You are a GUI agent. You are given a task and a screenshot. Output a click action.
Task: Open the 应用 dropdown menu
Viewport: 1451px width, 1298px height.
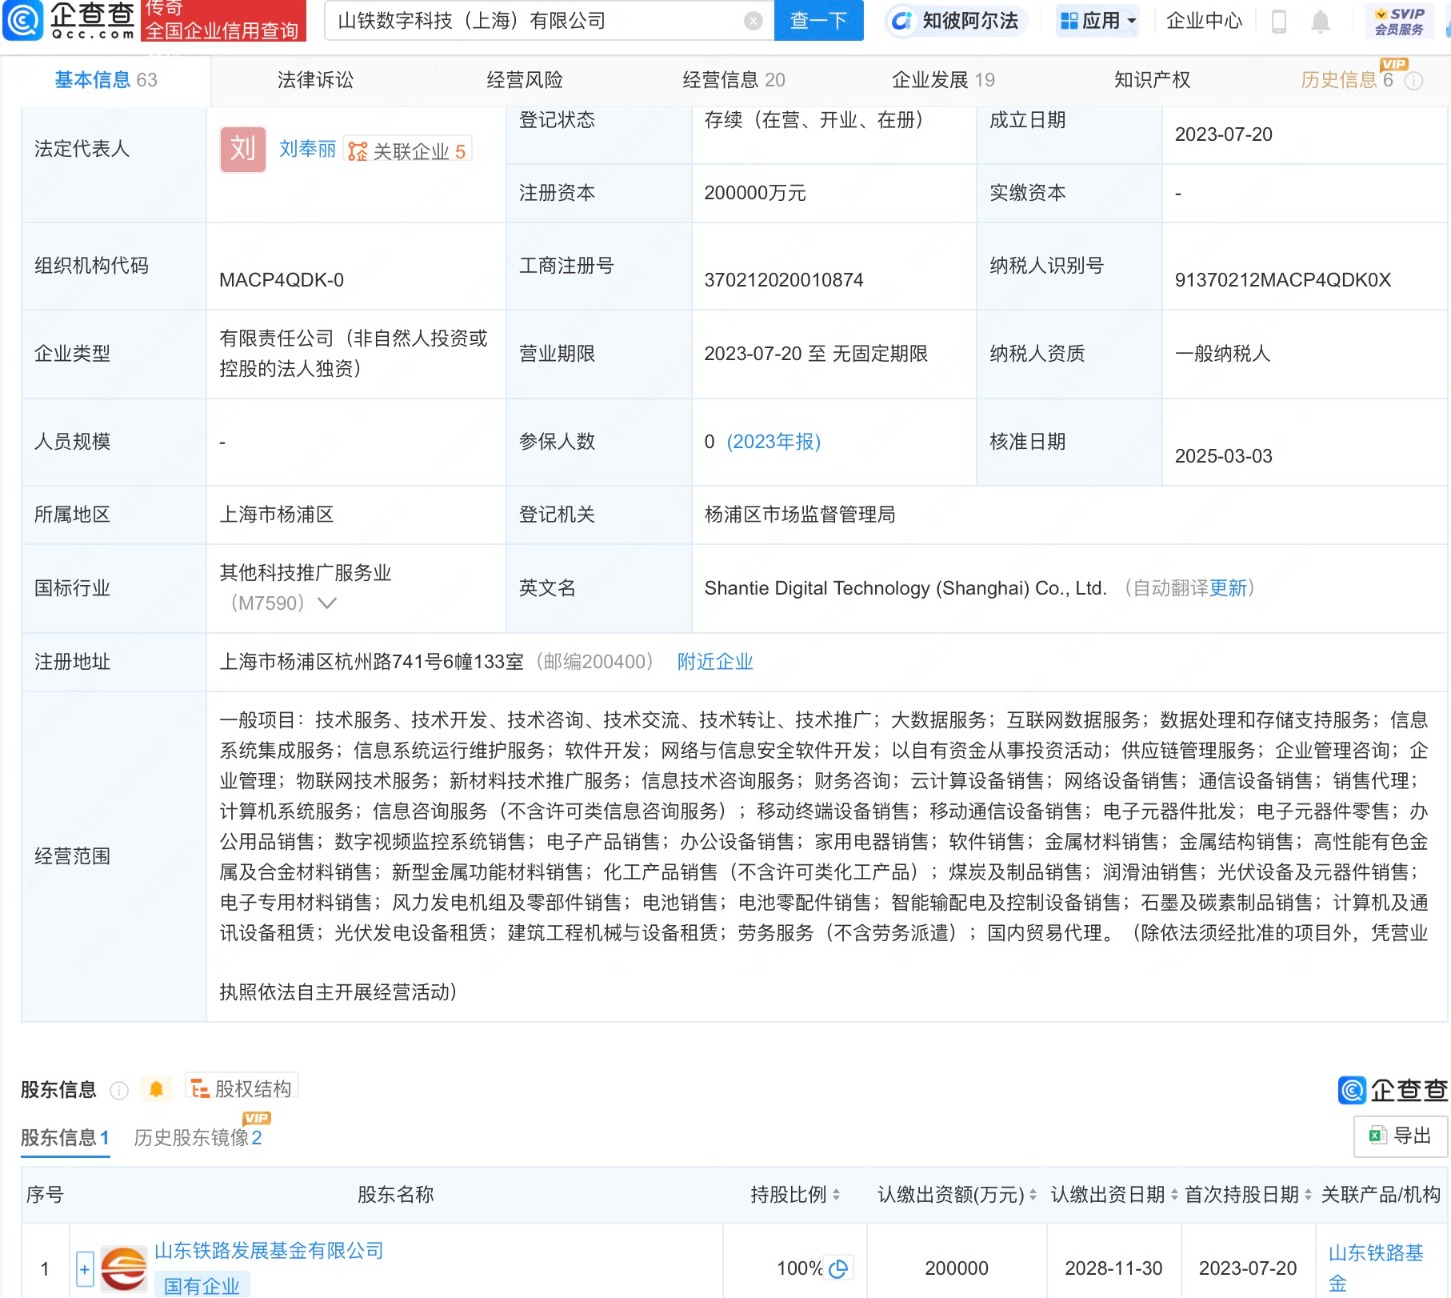tap(1098, 21)
